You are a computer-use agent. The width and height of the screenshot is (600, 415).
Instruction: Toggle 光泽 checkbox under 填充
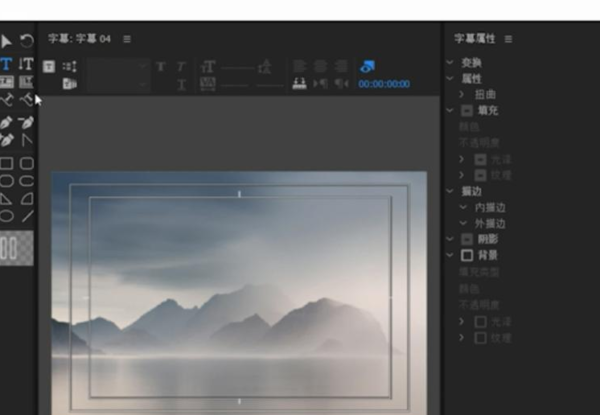480,159
